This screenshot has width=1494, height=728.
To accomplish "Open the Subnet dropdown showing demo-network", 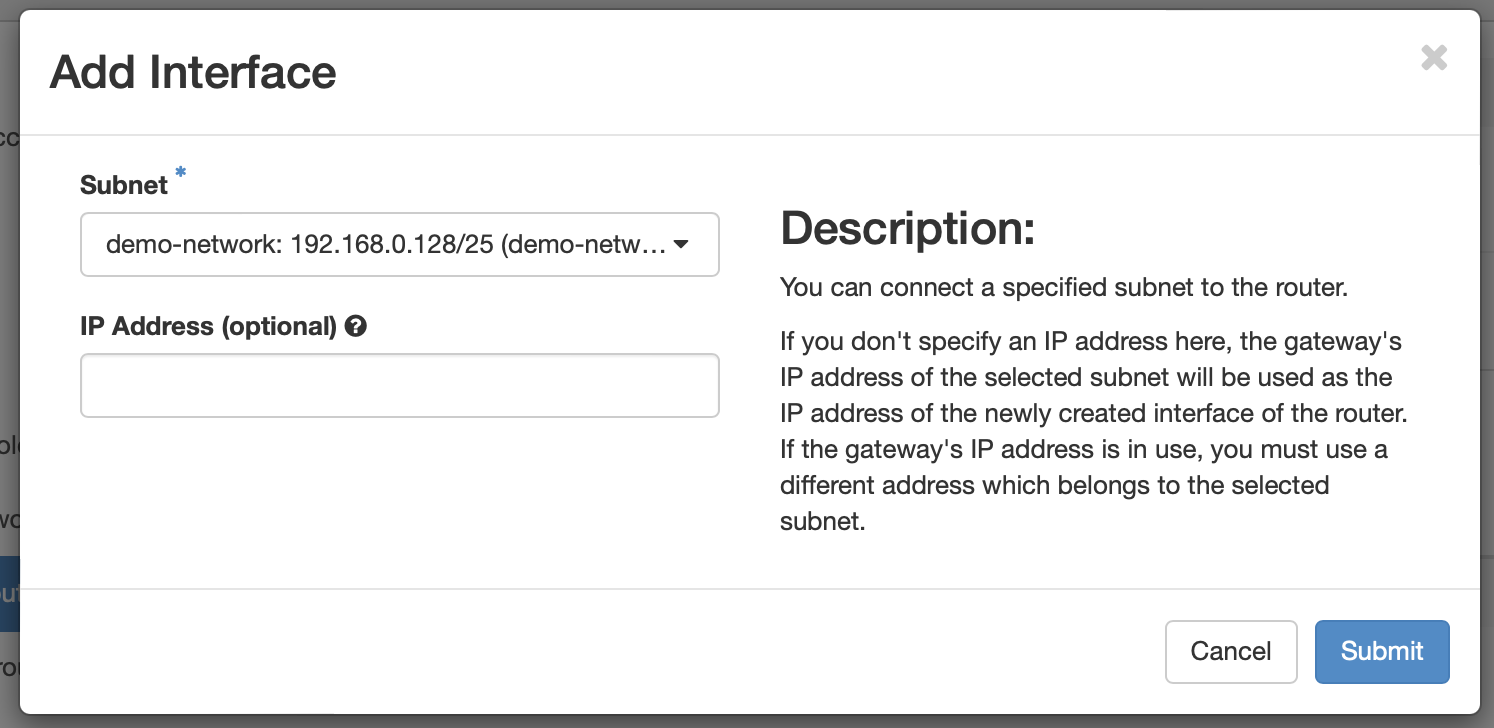I will click(399, 244).
